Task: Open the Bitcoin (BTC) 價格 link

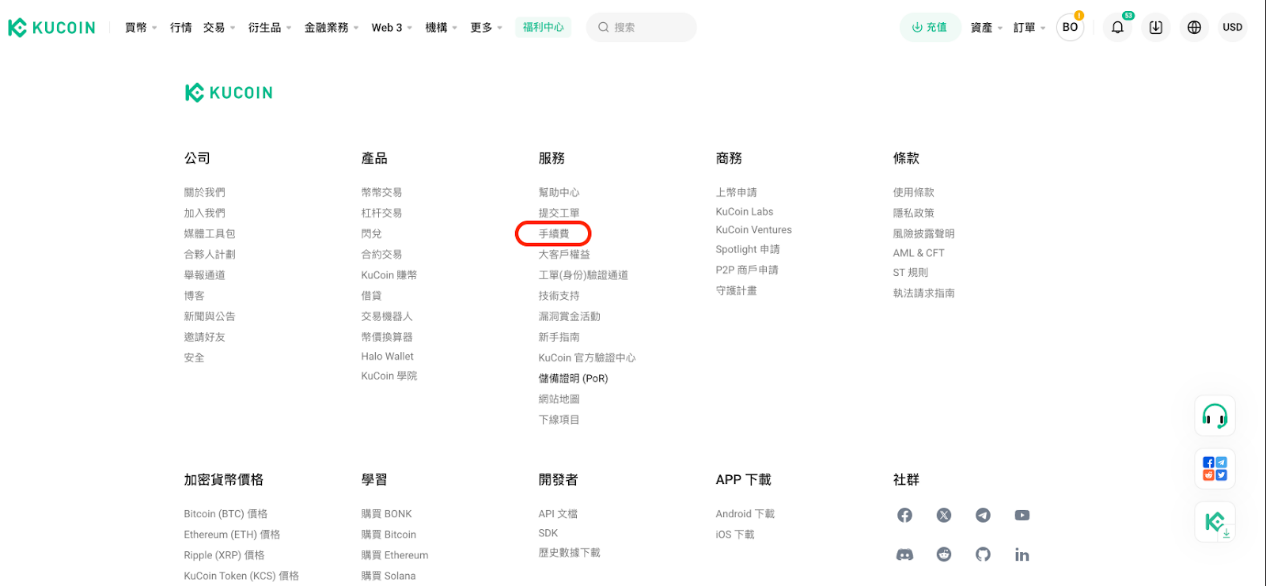Action: click(x=226, y=514)
